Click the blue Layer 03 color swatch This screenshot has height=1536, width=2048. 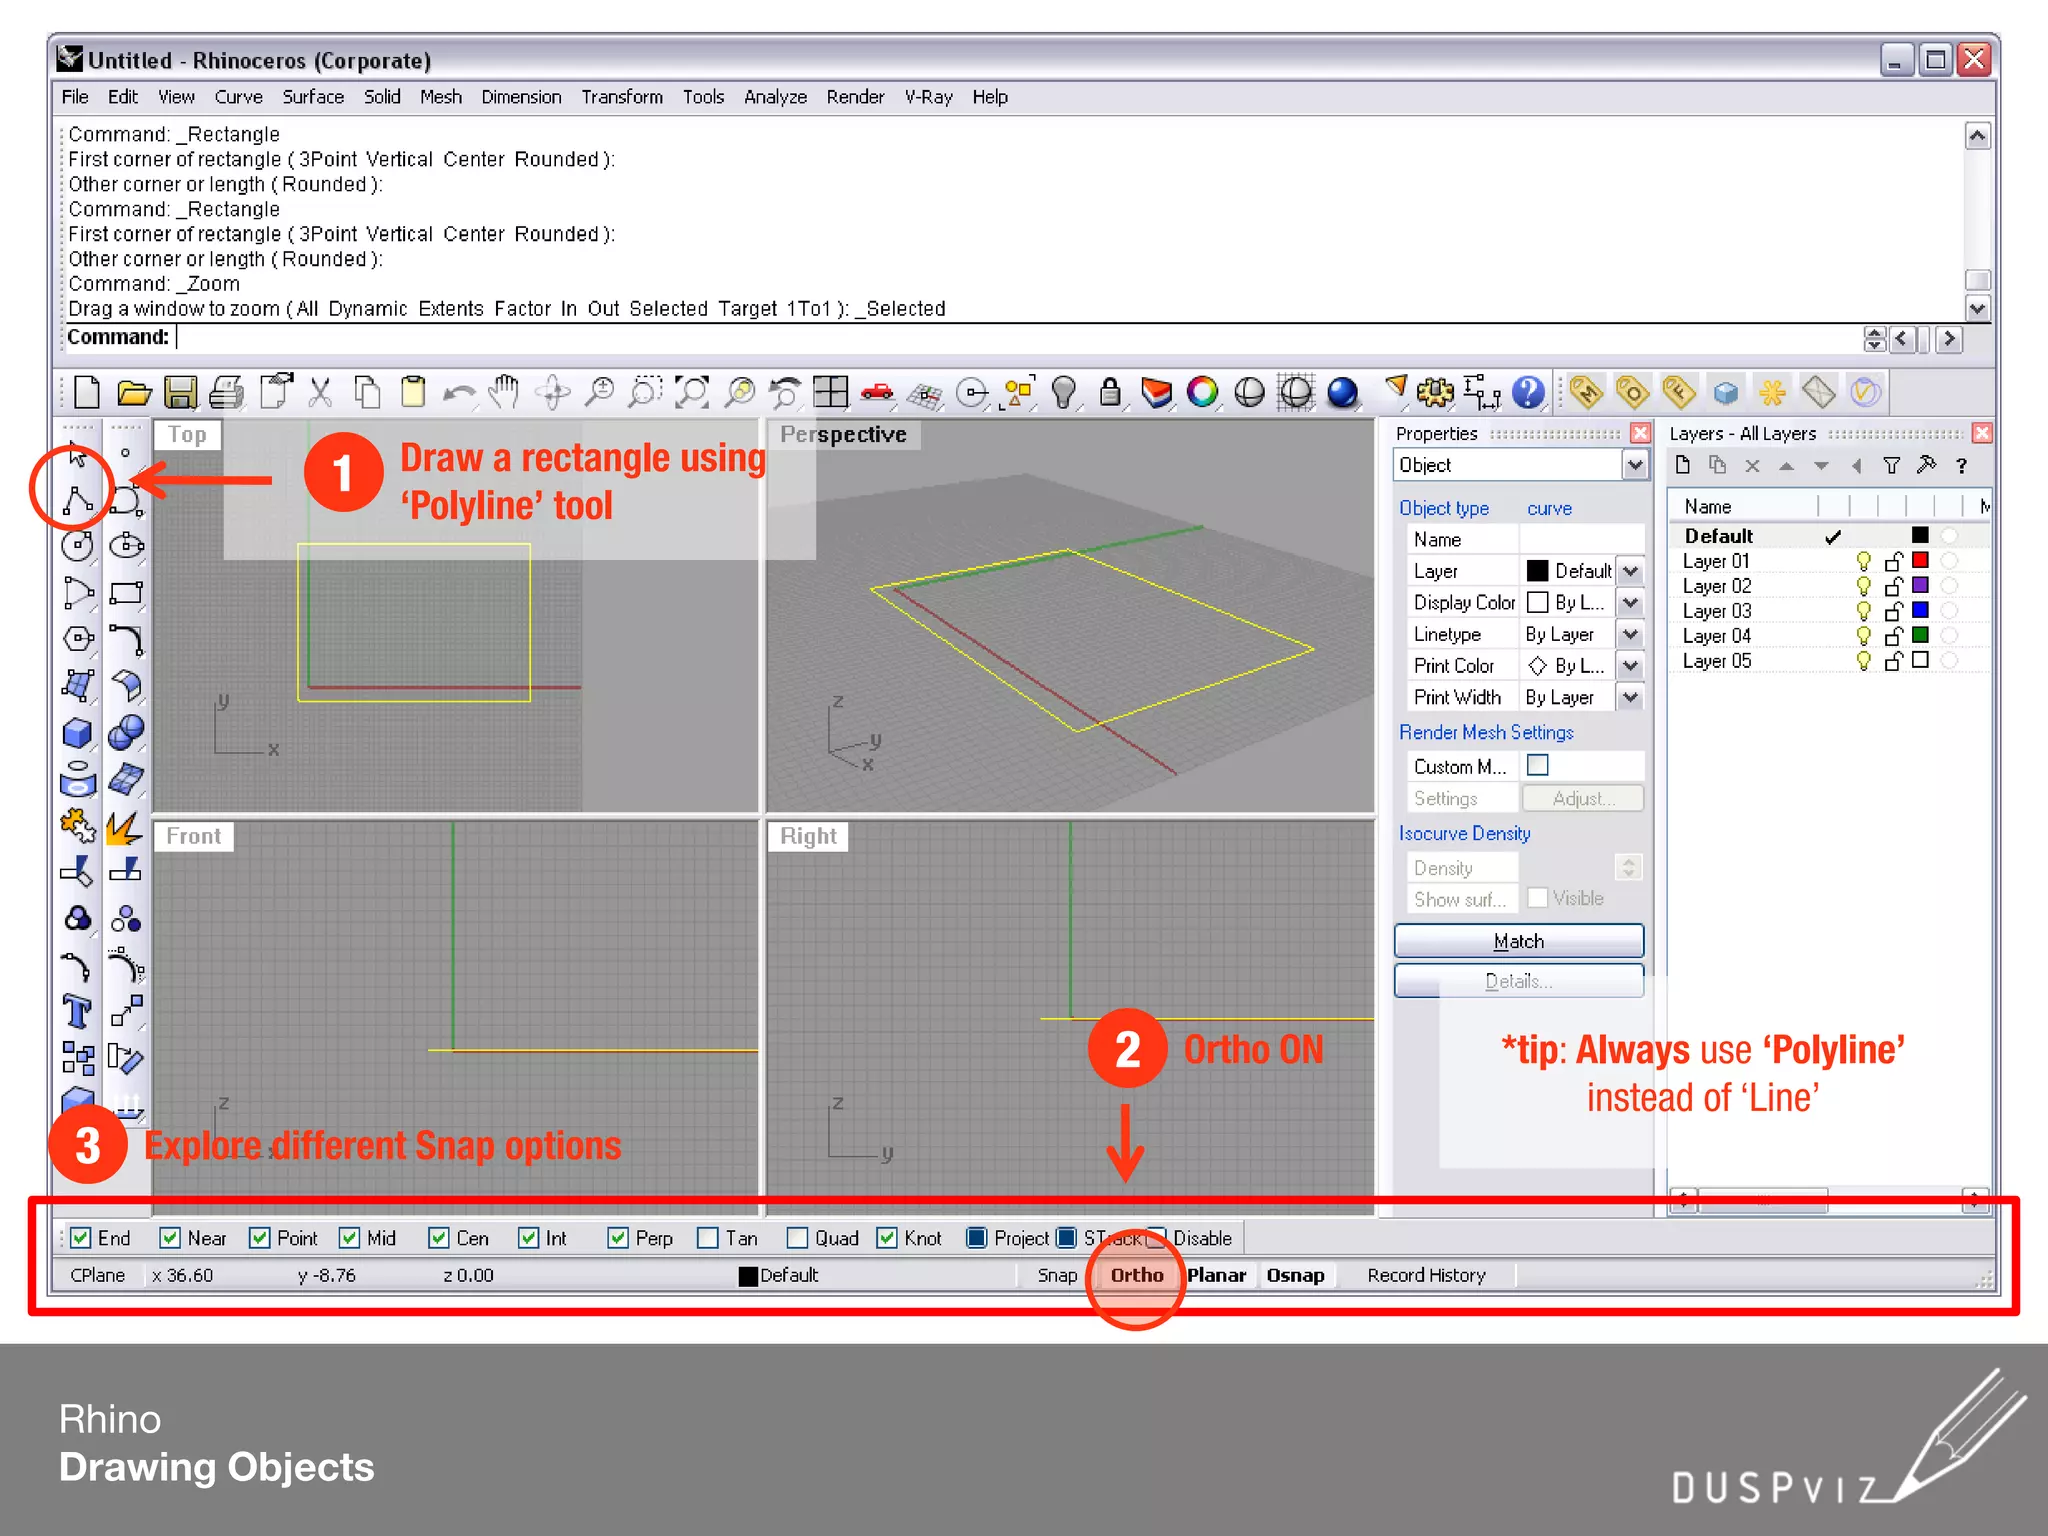pos(1920,610)
